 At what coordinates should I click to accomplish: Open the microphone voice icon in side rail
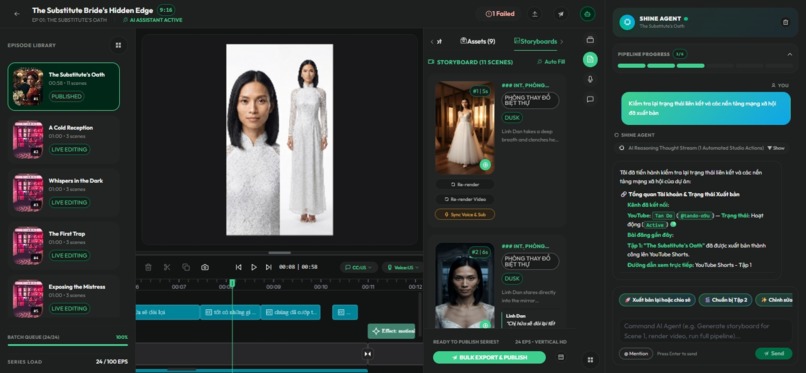click(590, 79)
